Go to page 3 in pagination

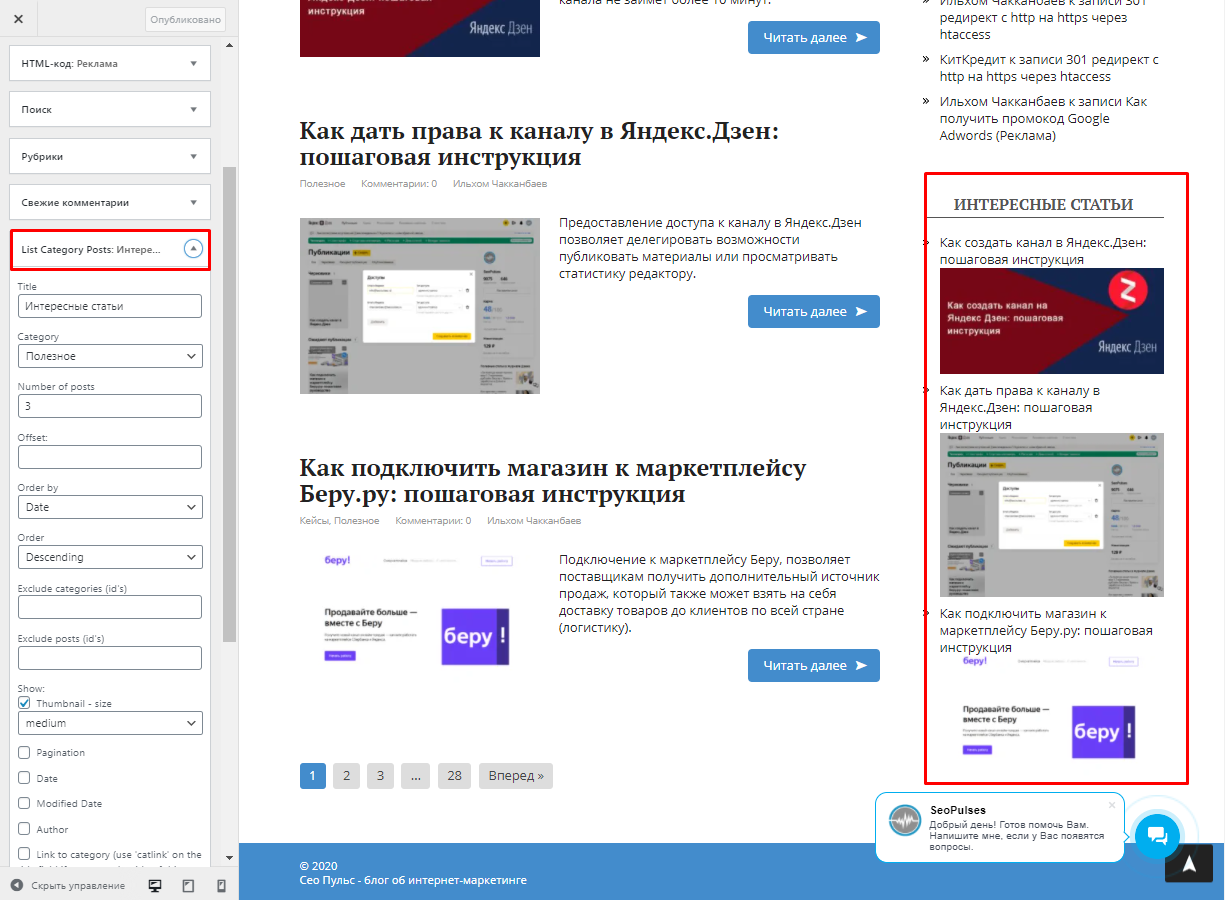(380, 775)
